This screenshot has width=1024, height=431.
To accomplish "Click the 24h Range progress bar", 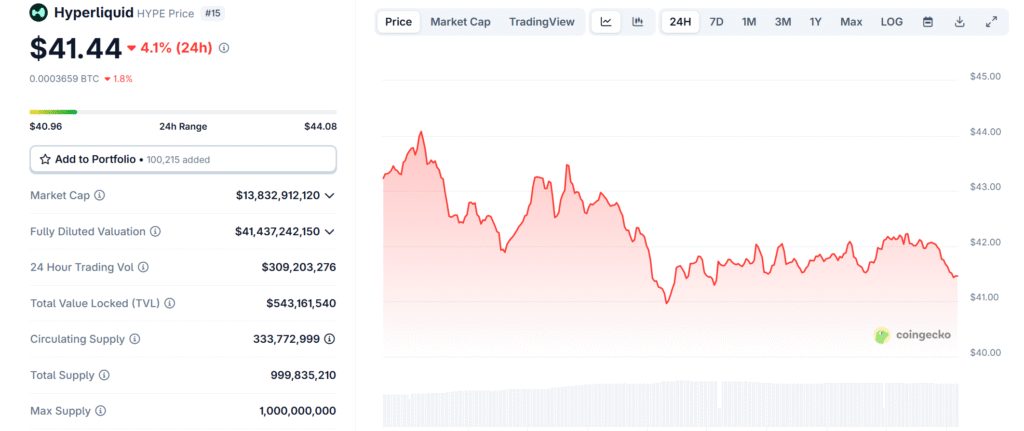I will tap(183, 112).
